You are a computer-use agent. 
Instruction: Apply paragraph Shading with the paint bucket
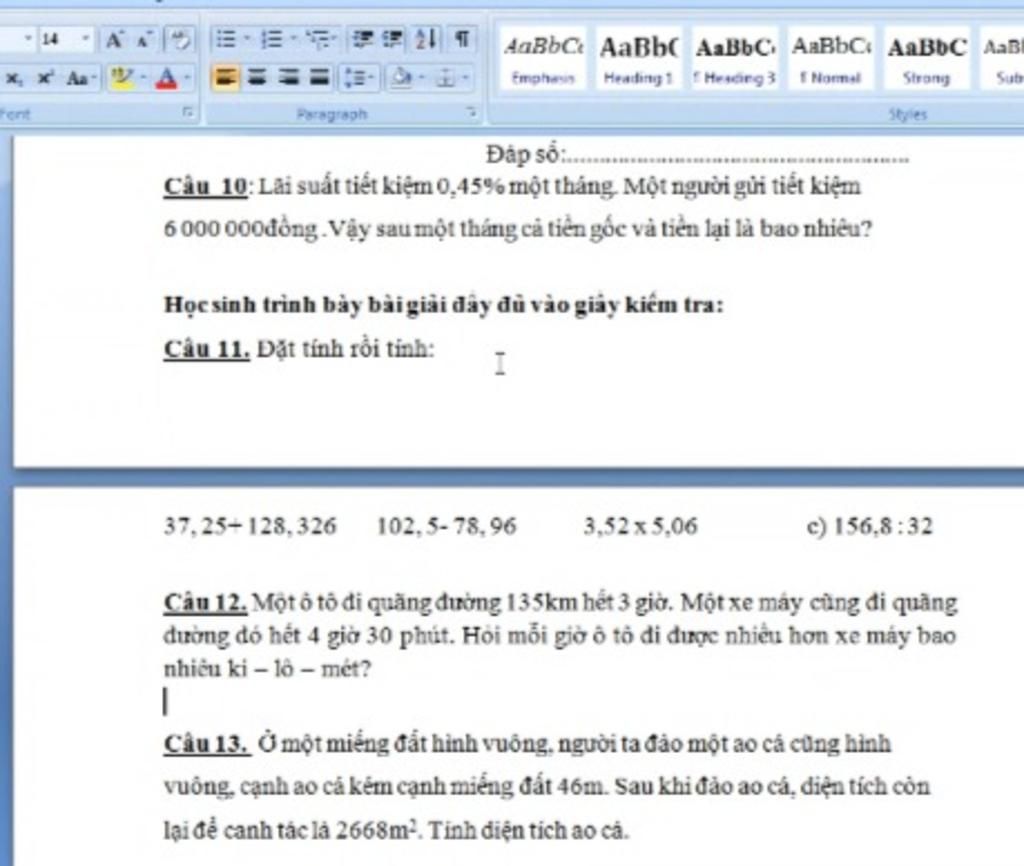[402, 78]
